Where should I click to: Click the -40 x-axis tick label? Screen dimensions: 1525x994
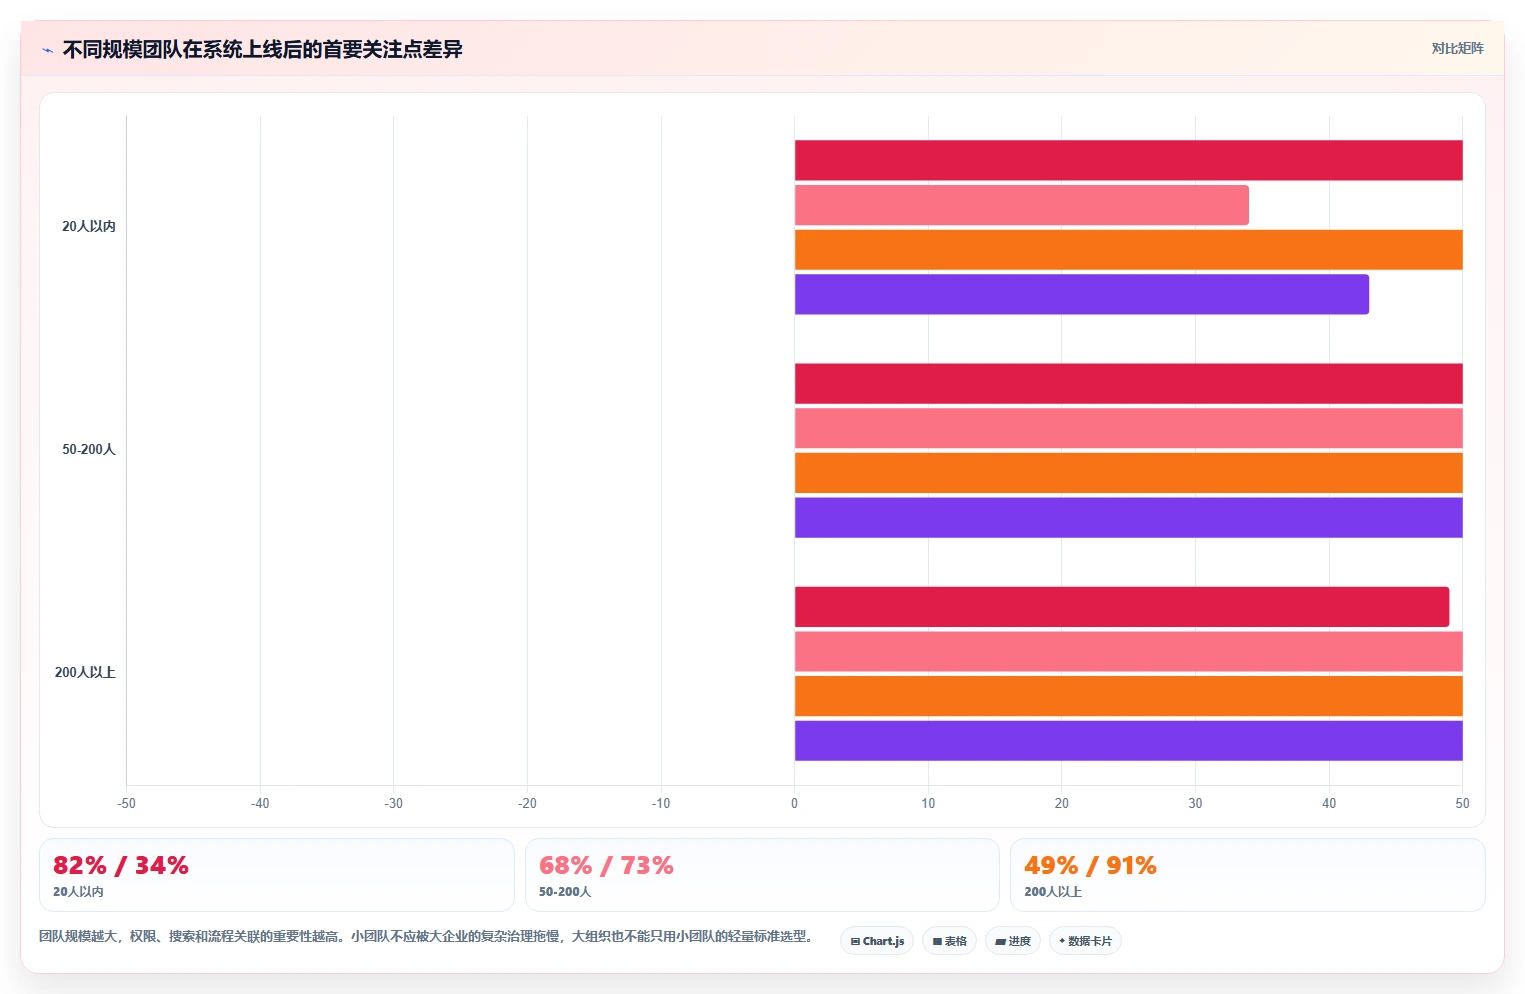point(260,803)
